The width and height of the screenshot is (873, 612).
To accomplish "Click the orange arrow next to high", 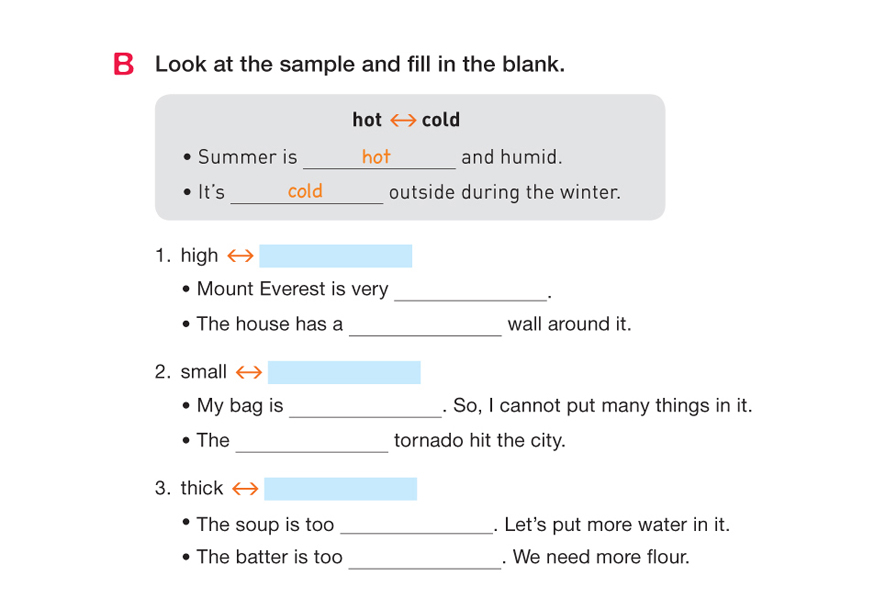I will point(240,256).
